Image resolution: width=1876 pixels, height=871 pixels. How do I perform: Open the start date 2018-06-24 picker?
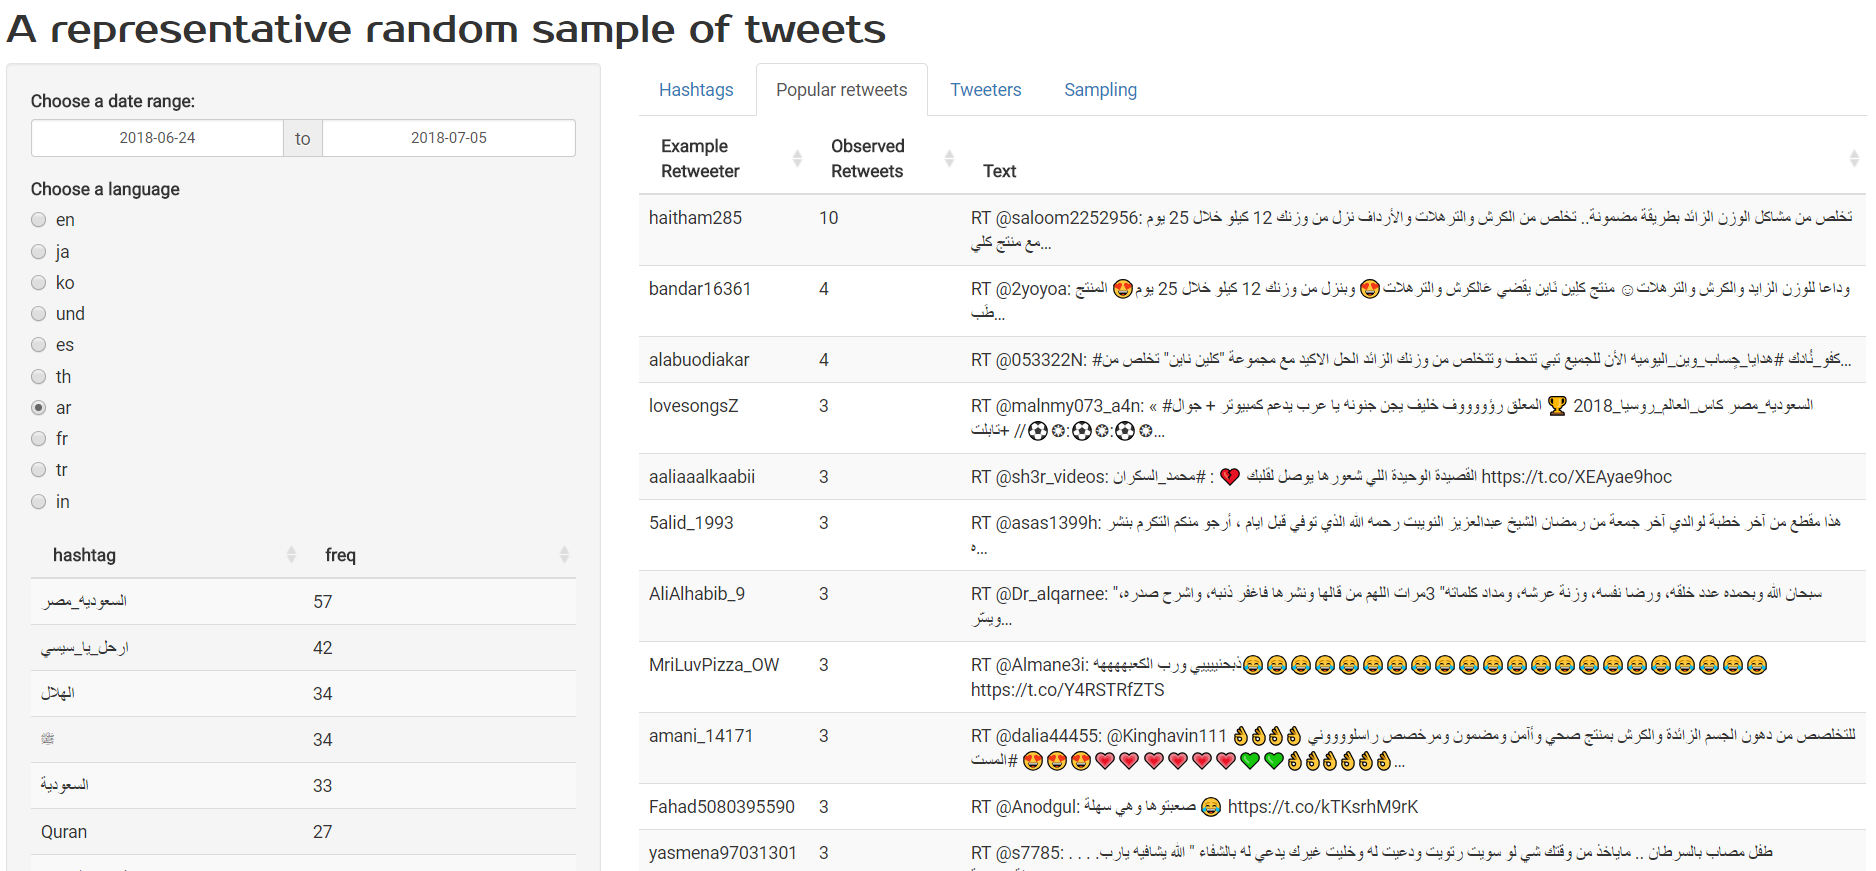(157, 138)
